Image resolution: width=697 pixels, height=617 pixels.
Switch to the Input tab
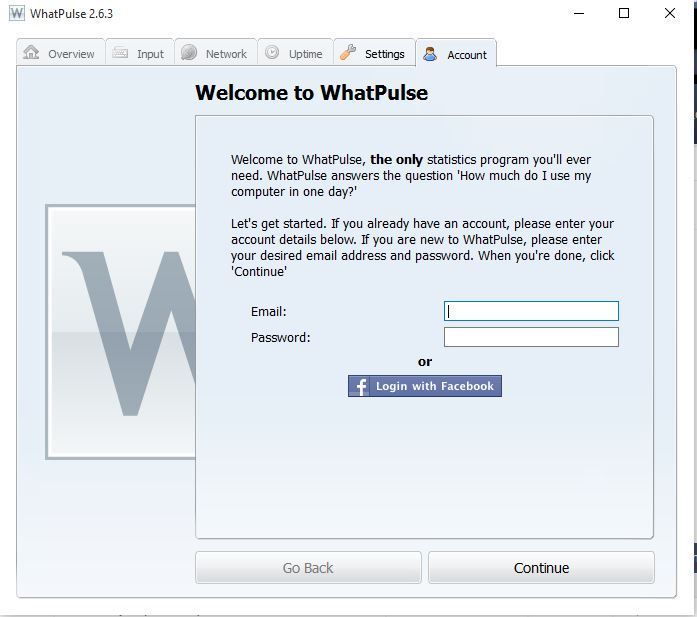coord(140,52)
